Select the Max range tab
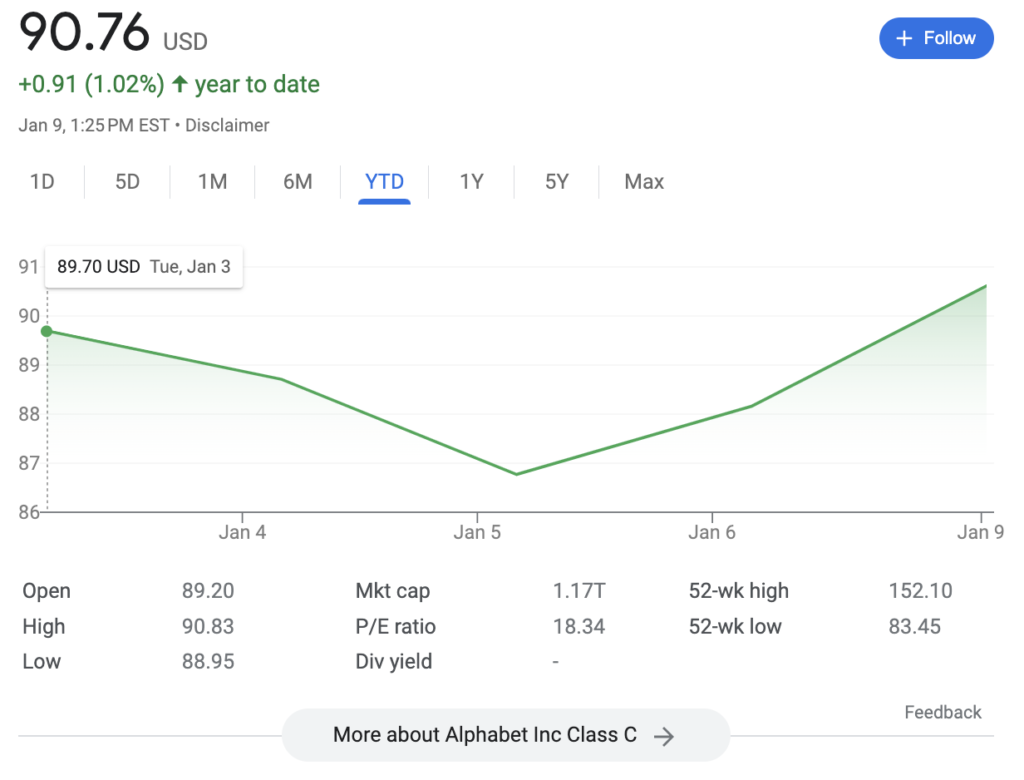Screen dimensions: 1024x780 [x=644, y=182]
